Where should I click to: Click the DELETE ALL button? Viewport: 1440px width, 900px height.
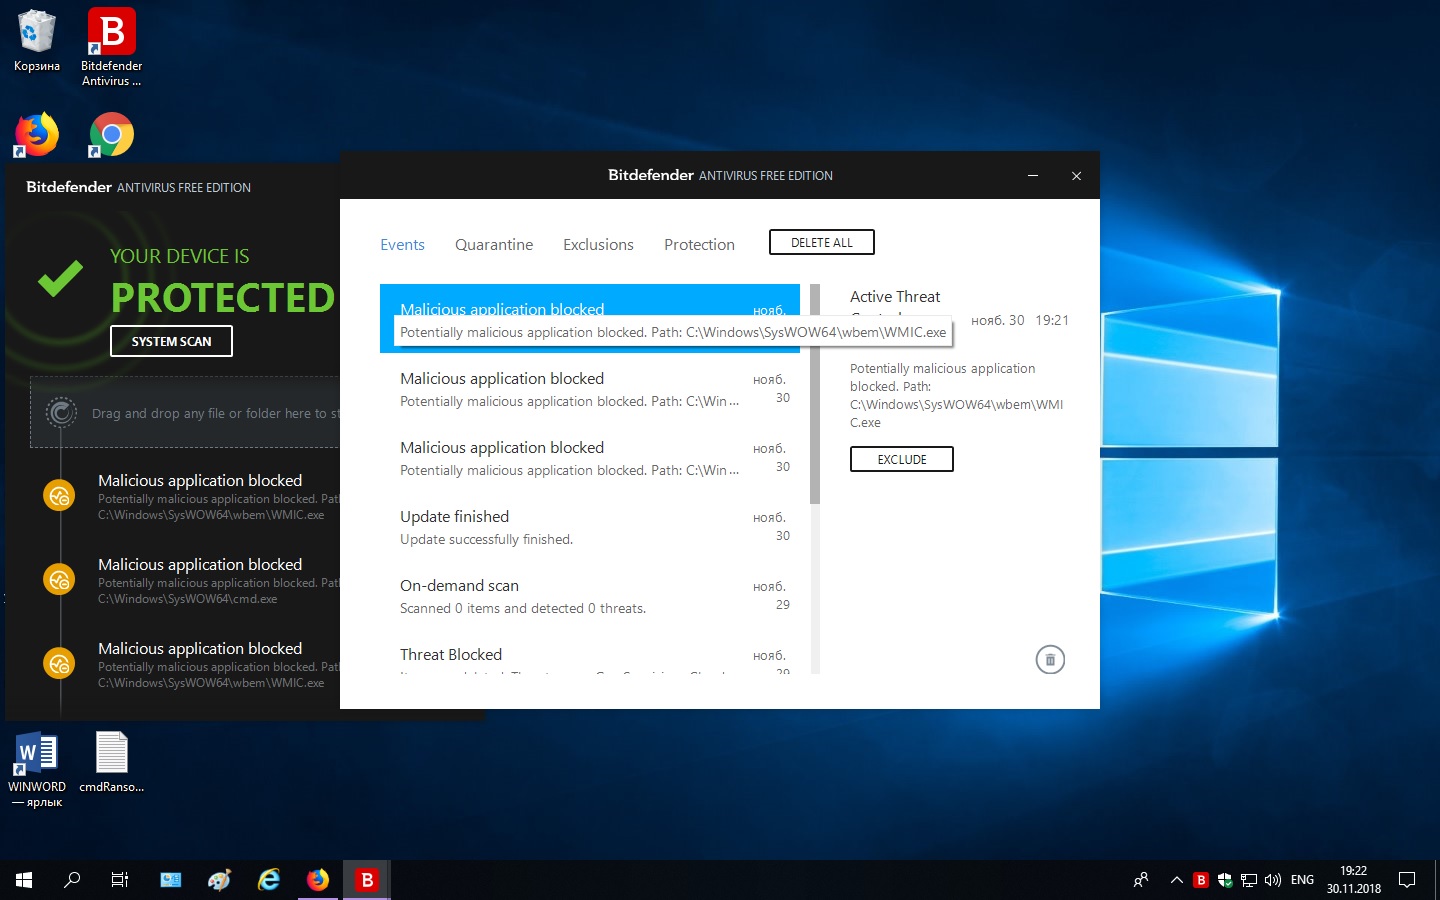822,242
